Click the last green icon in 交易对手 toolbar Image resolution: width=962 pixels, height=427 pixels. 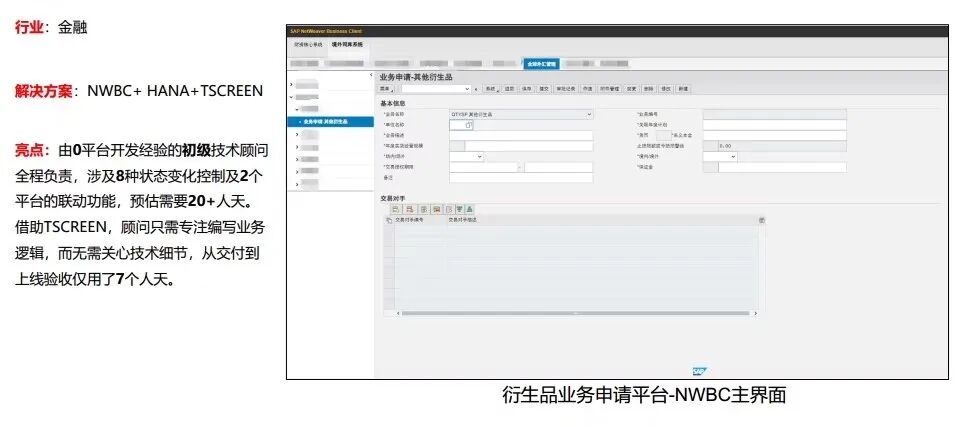pyautogui.click(x=469, y=210)
